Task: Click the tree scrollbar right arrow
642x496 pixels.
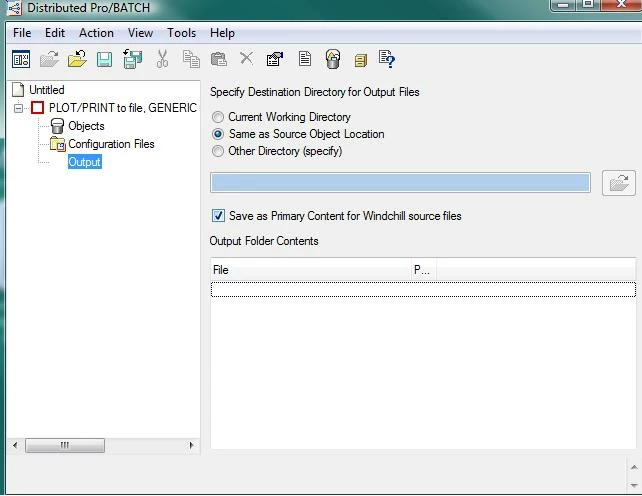Action: click(191, 445)
